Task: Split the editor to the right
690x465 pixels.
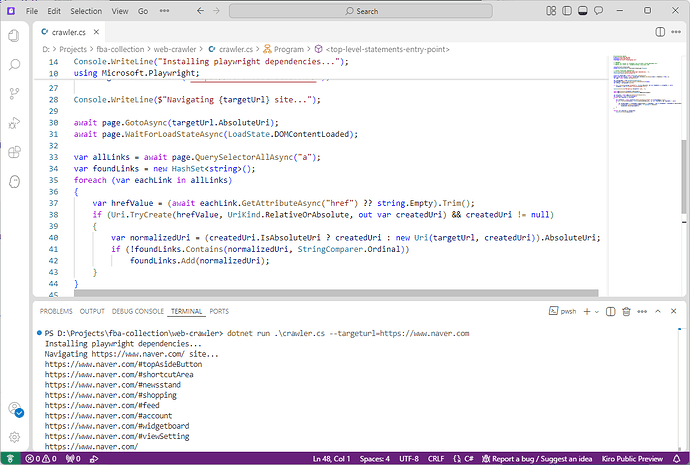Action: pyautogui.click(x=660, y=32)
